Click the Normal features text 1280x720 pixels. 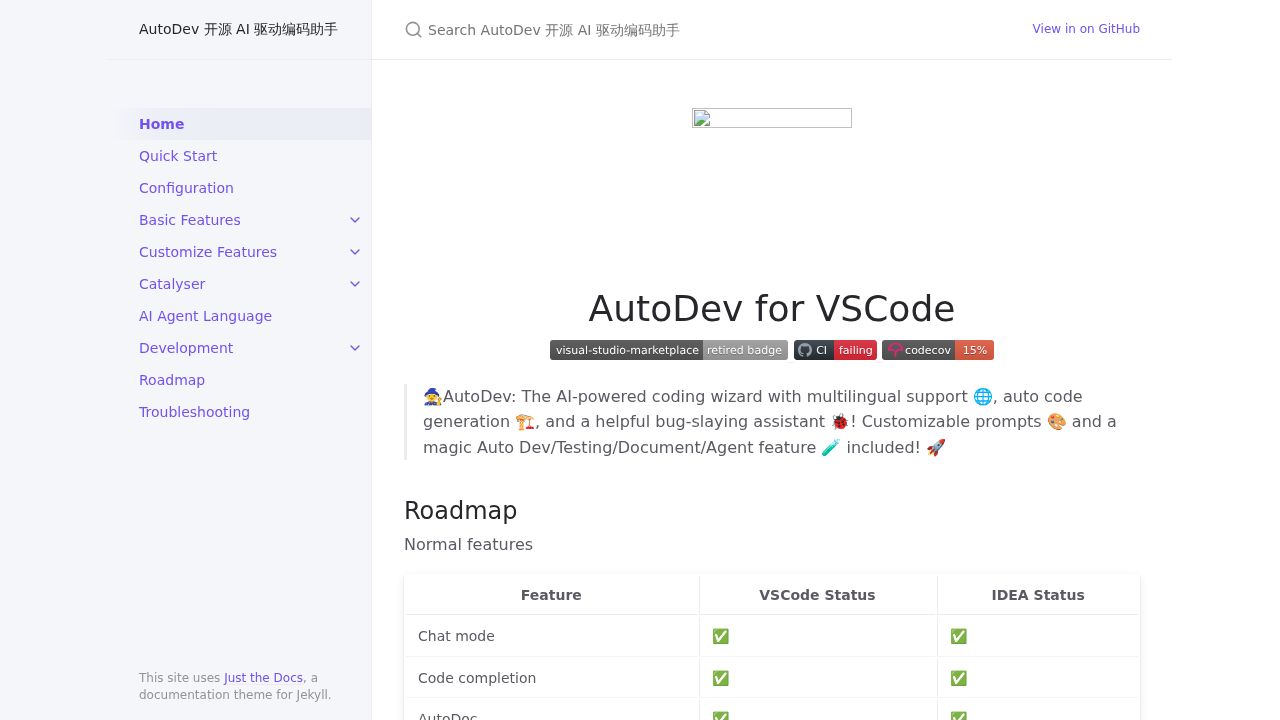(x=468, y=545)
